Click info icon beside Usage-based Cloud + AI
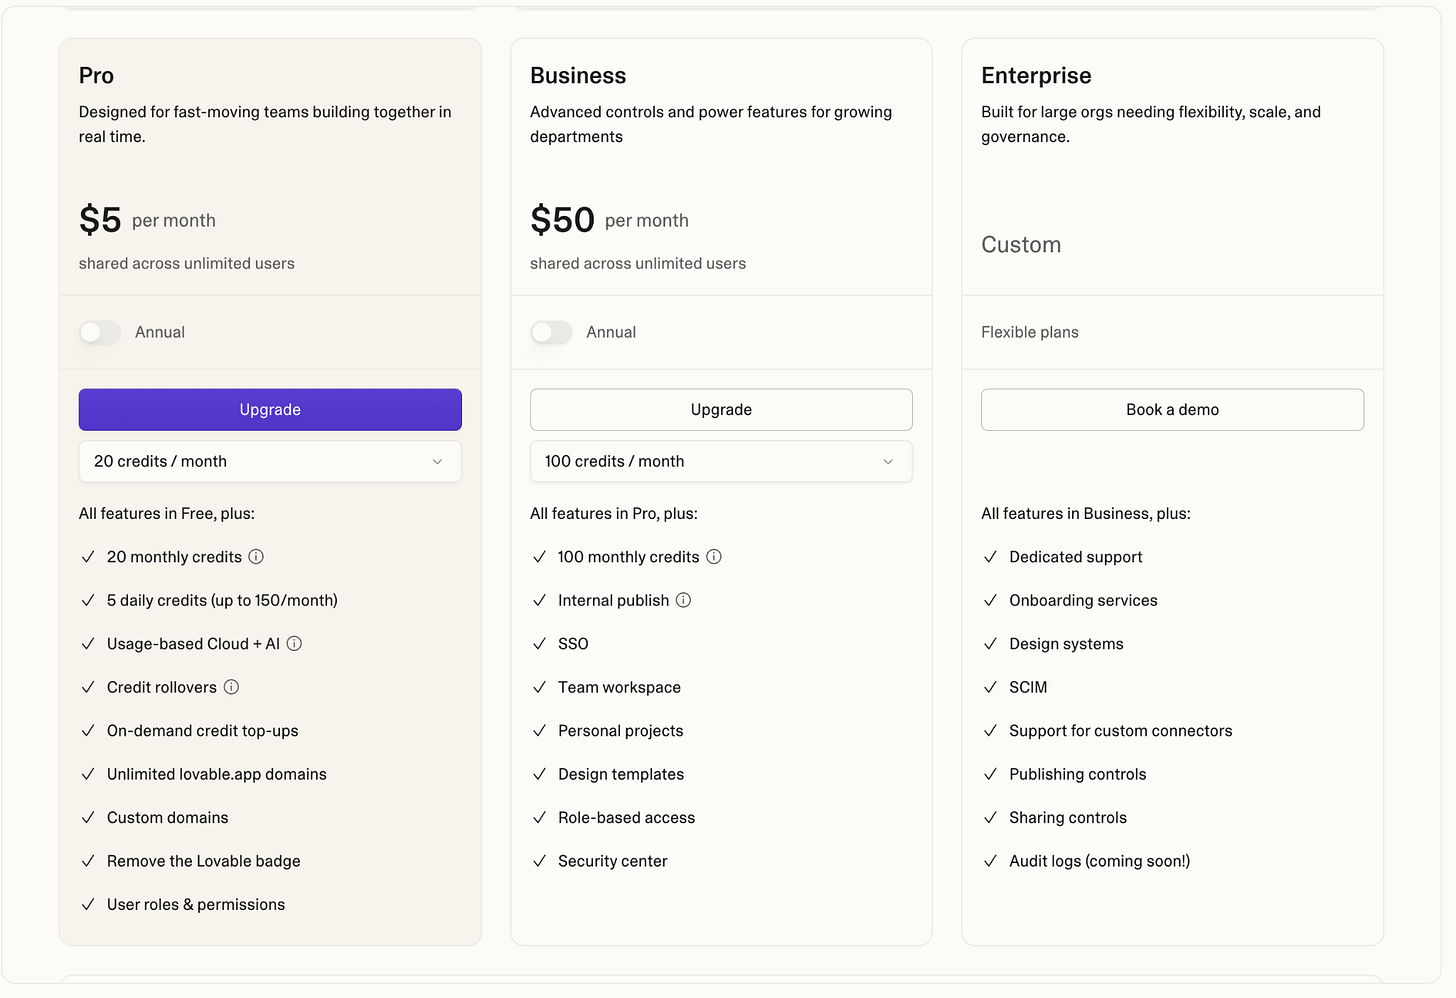1456x998 pixels. [x=294, y=644]
